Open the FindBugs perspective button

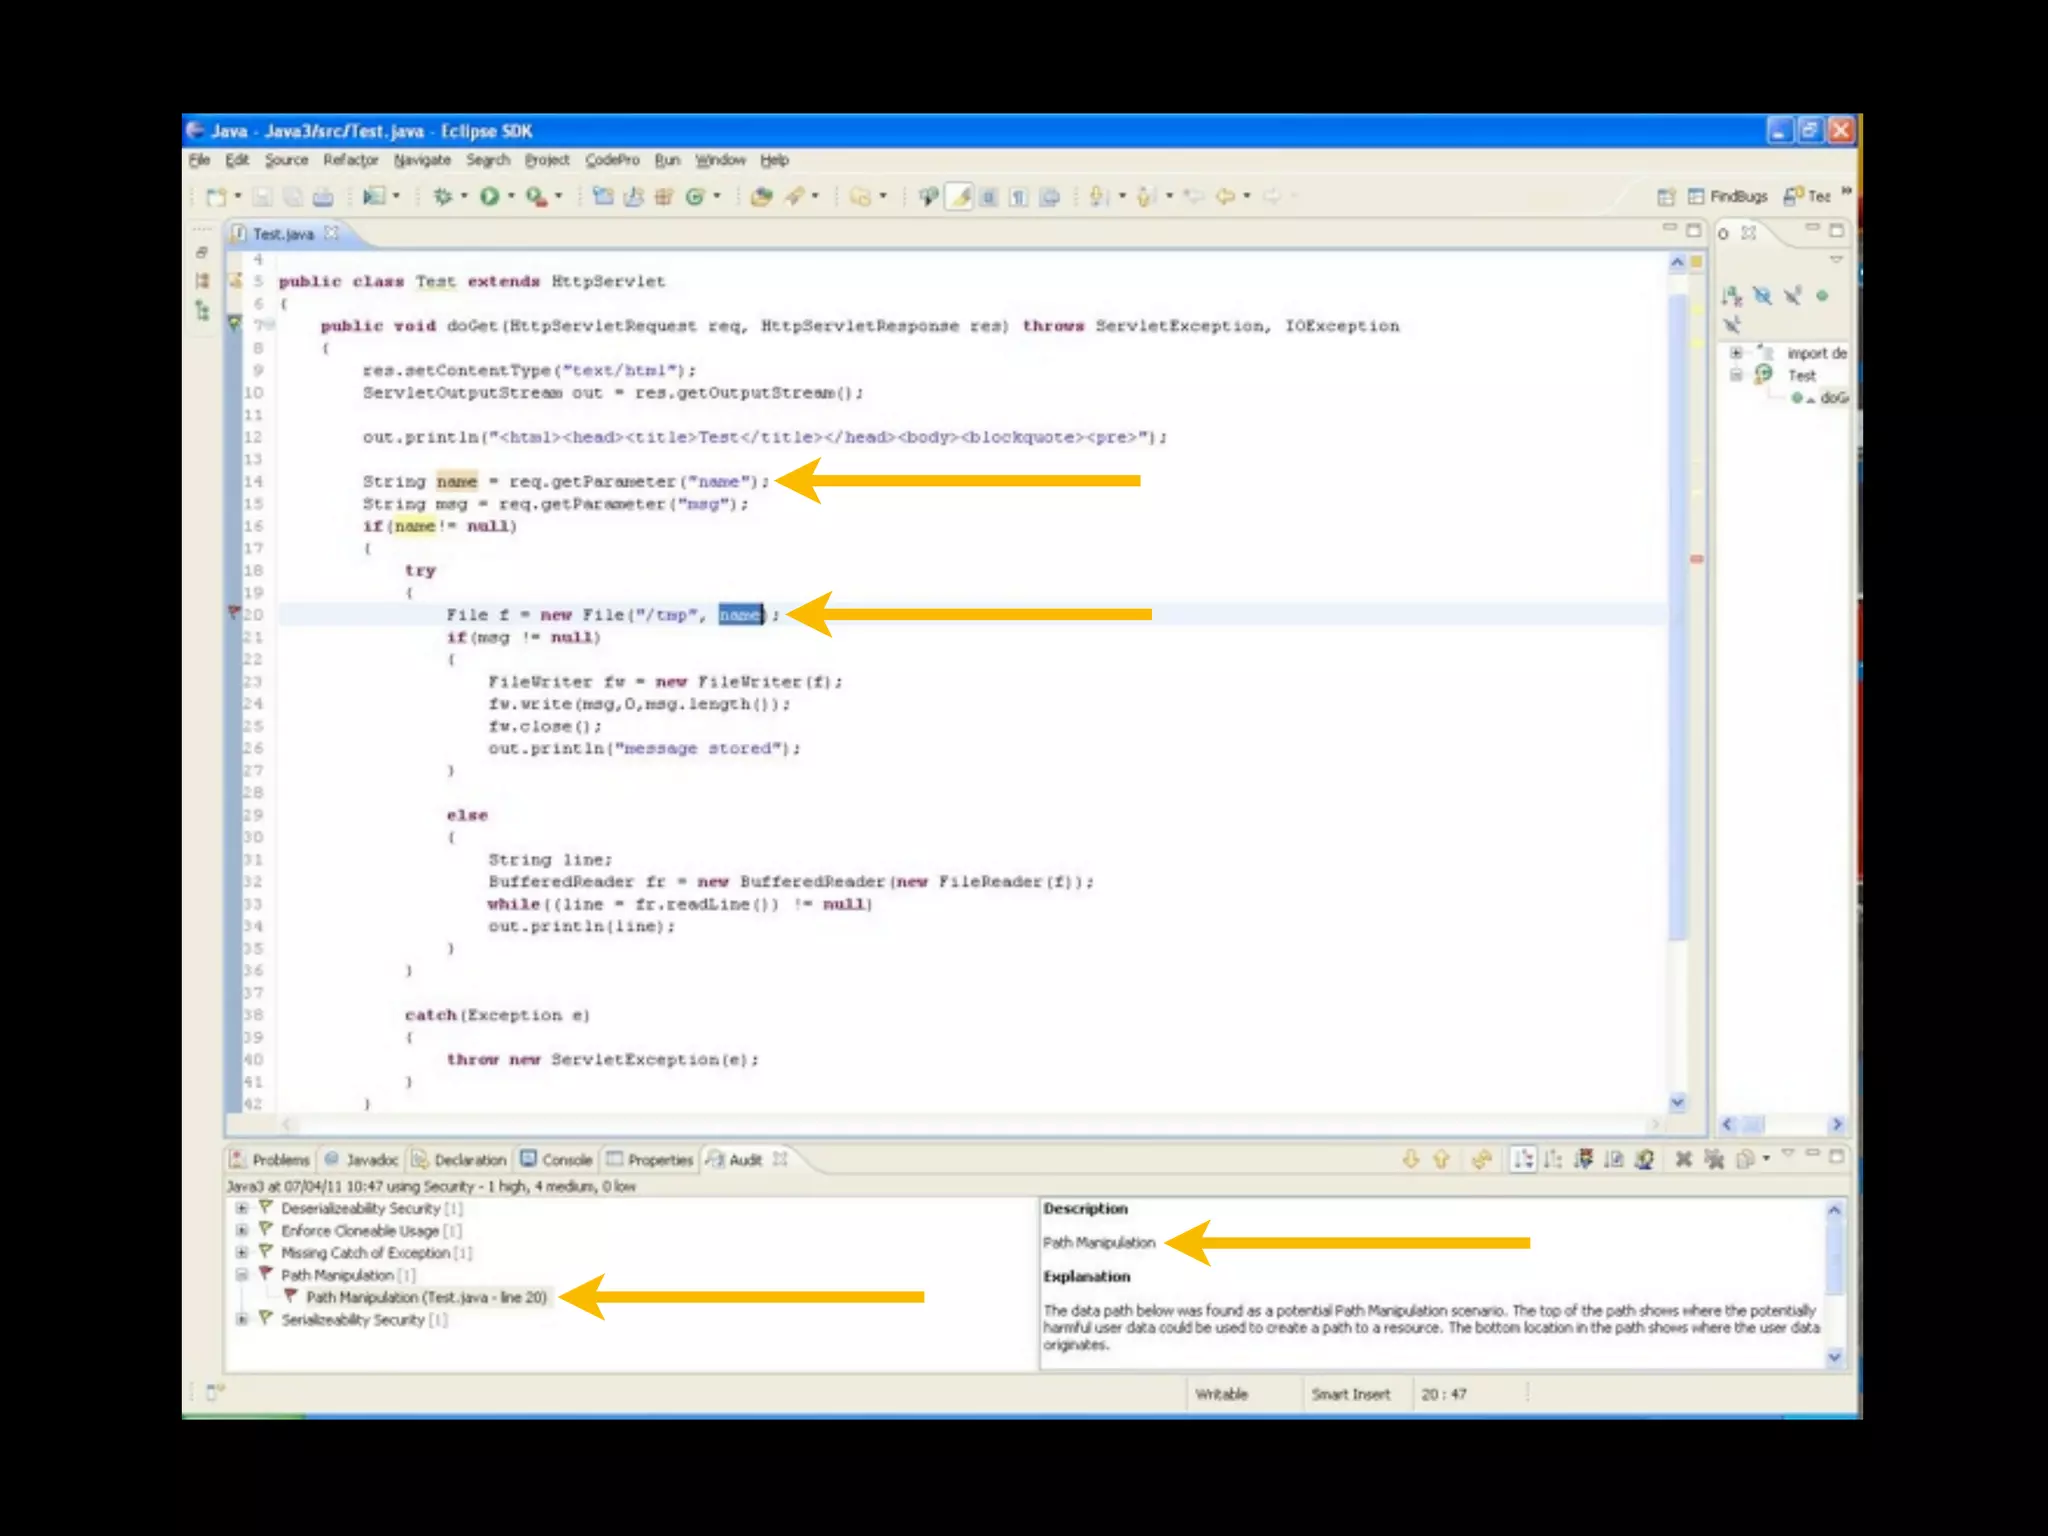(x=1727, y=196)
